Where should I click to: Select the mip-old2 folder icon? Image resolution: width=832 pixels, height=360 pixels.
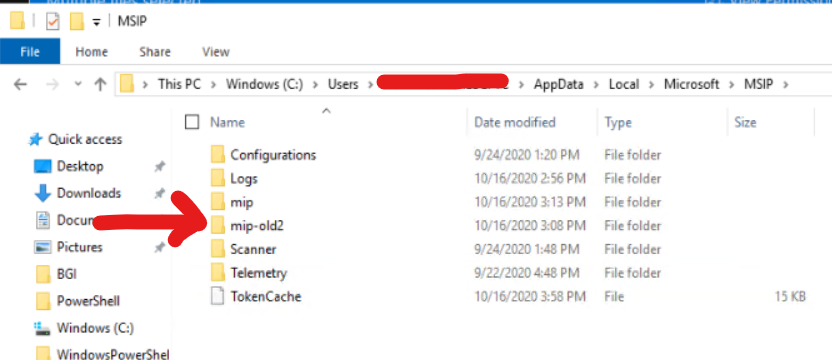pos(218,226)
